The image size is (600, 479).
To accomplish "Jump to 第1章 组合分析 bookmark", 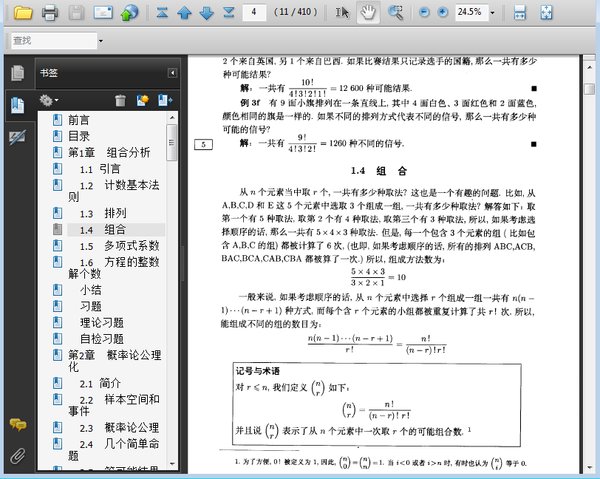I will [x=109, y=152].
